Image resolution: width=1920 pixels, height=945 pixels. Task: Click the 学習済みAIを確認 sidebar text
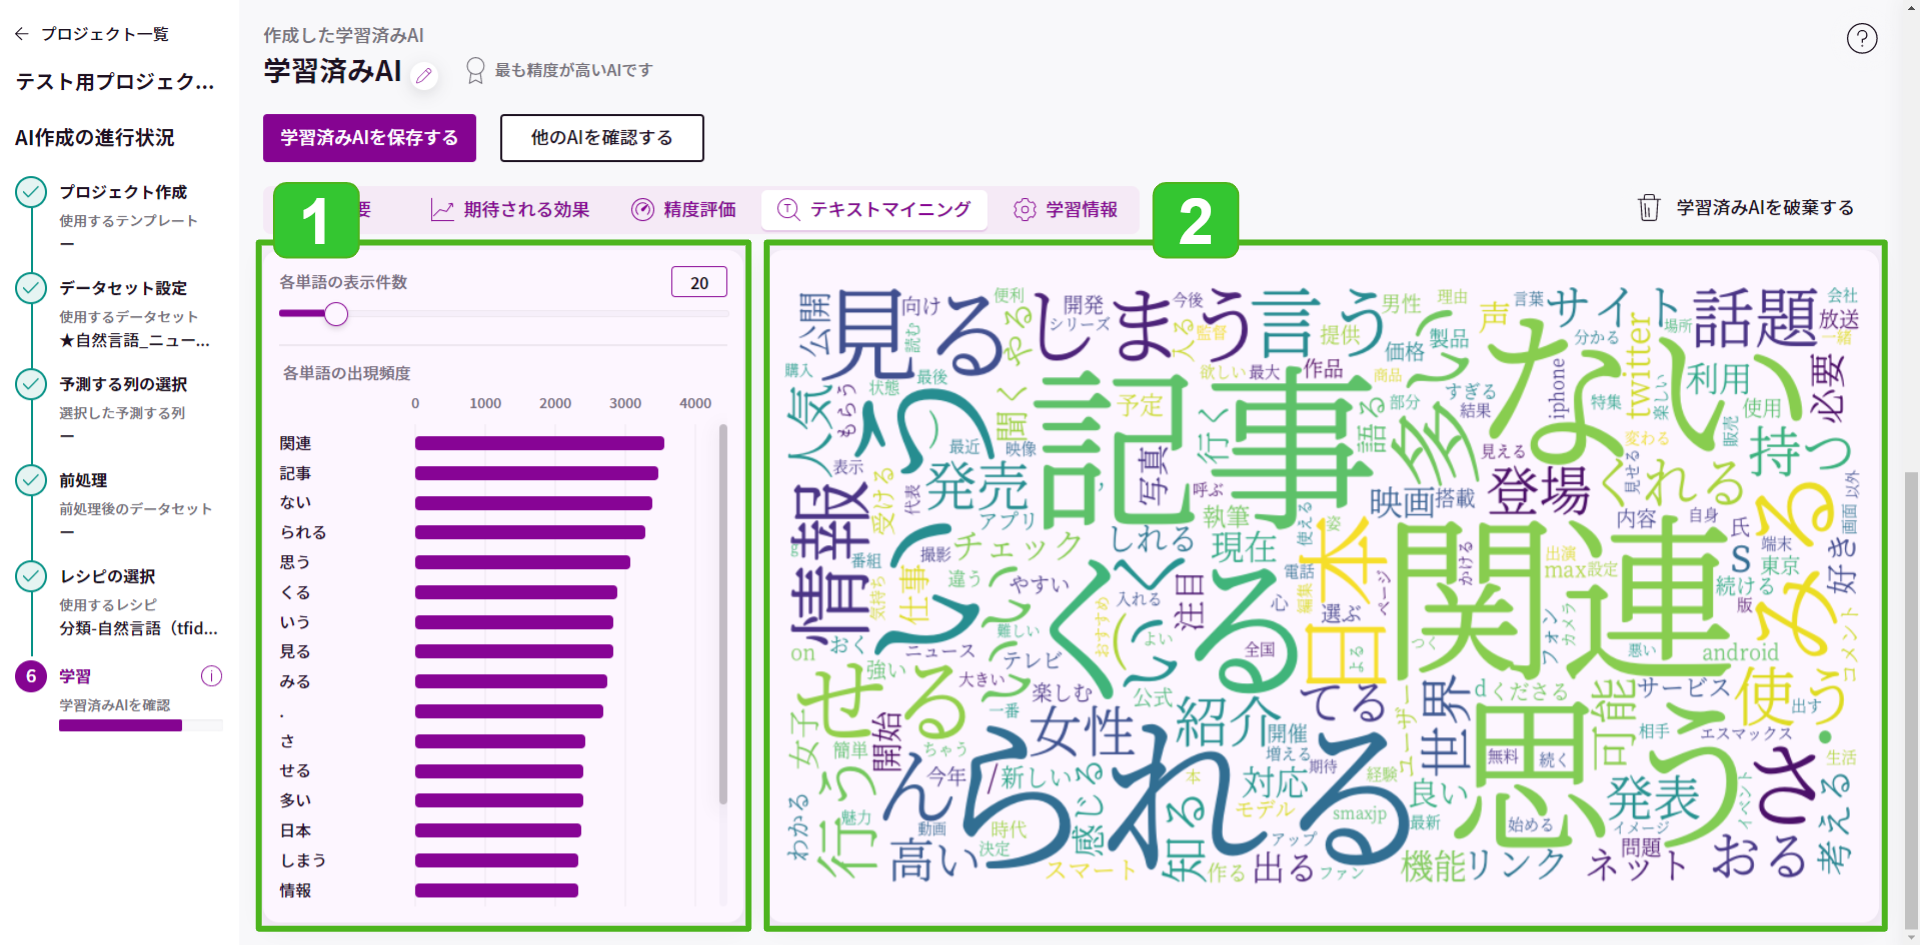(x=114, y=705)
